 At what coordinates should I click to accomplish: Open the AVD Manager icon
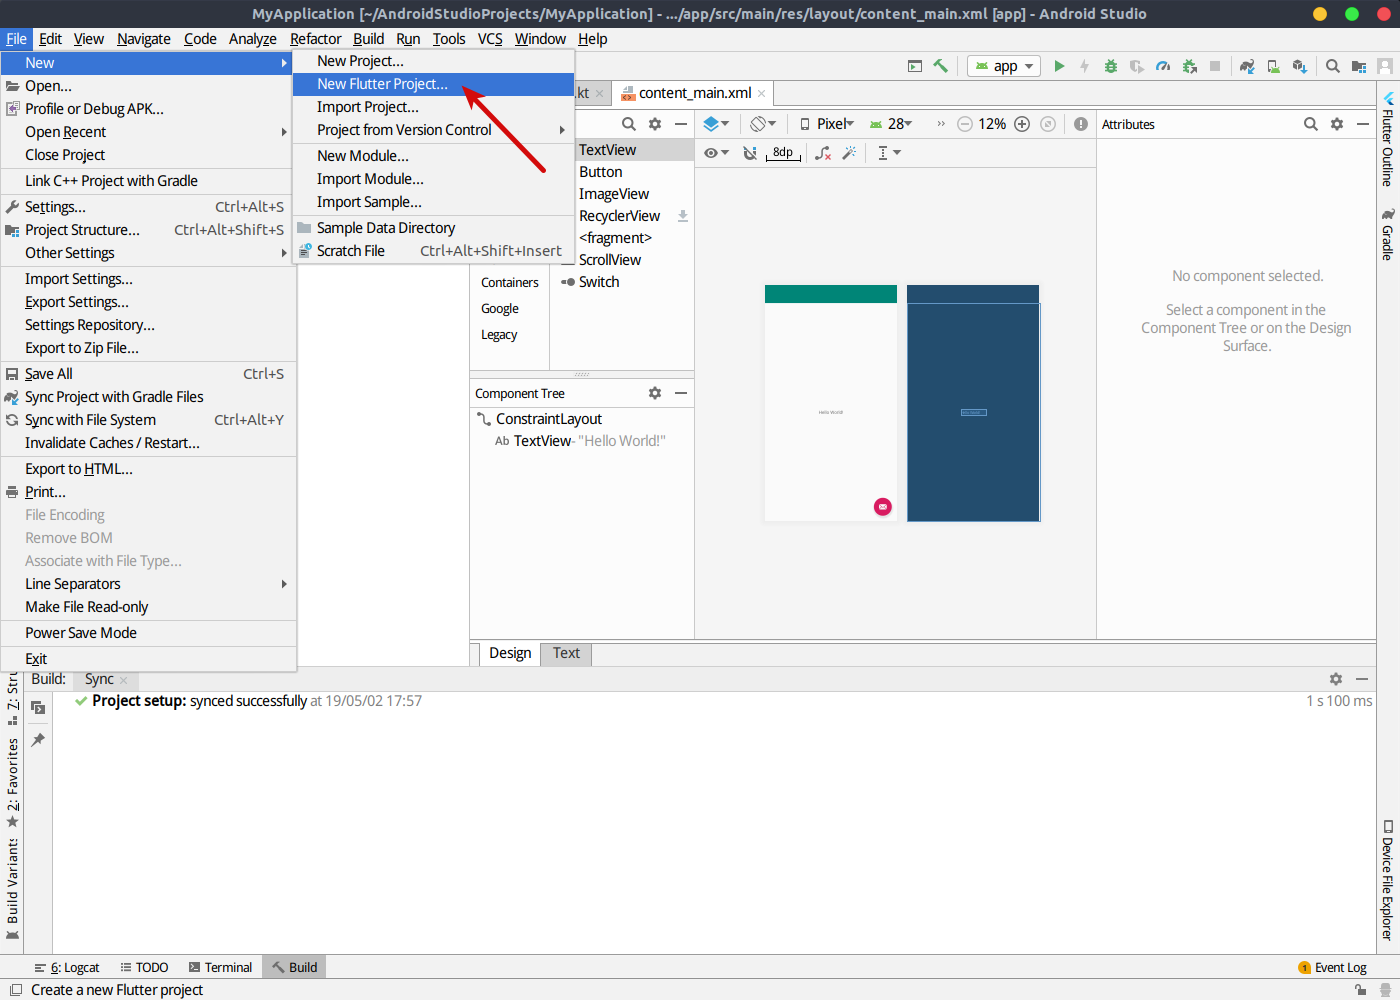coord(1273,66)
